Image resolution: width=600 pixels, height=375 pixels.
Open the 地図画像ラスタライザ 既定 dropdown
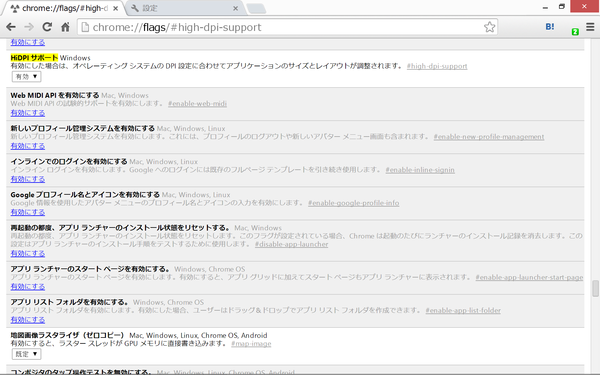pos(26,354)
